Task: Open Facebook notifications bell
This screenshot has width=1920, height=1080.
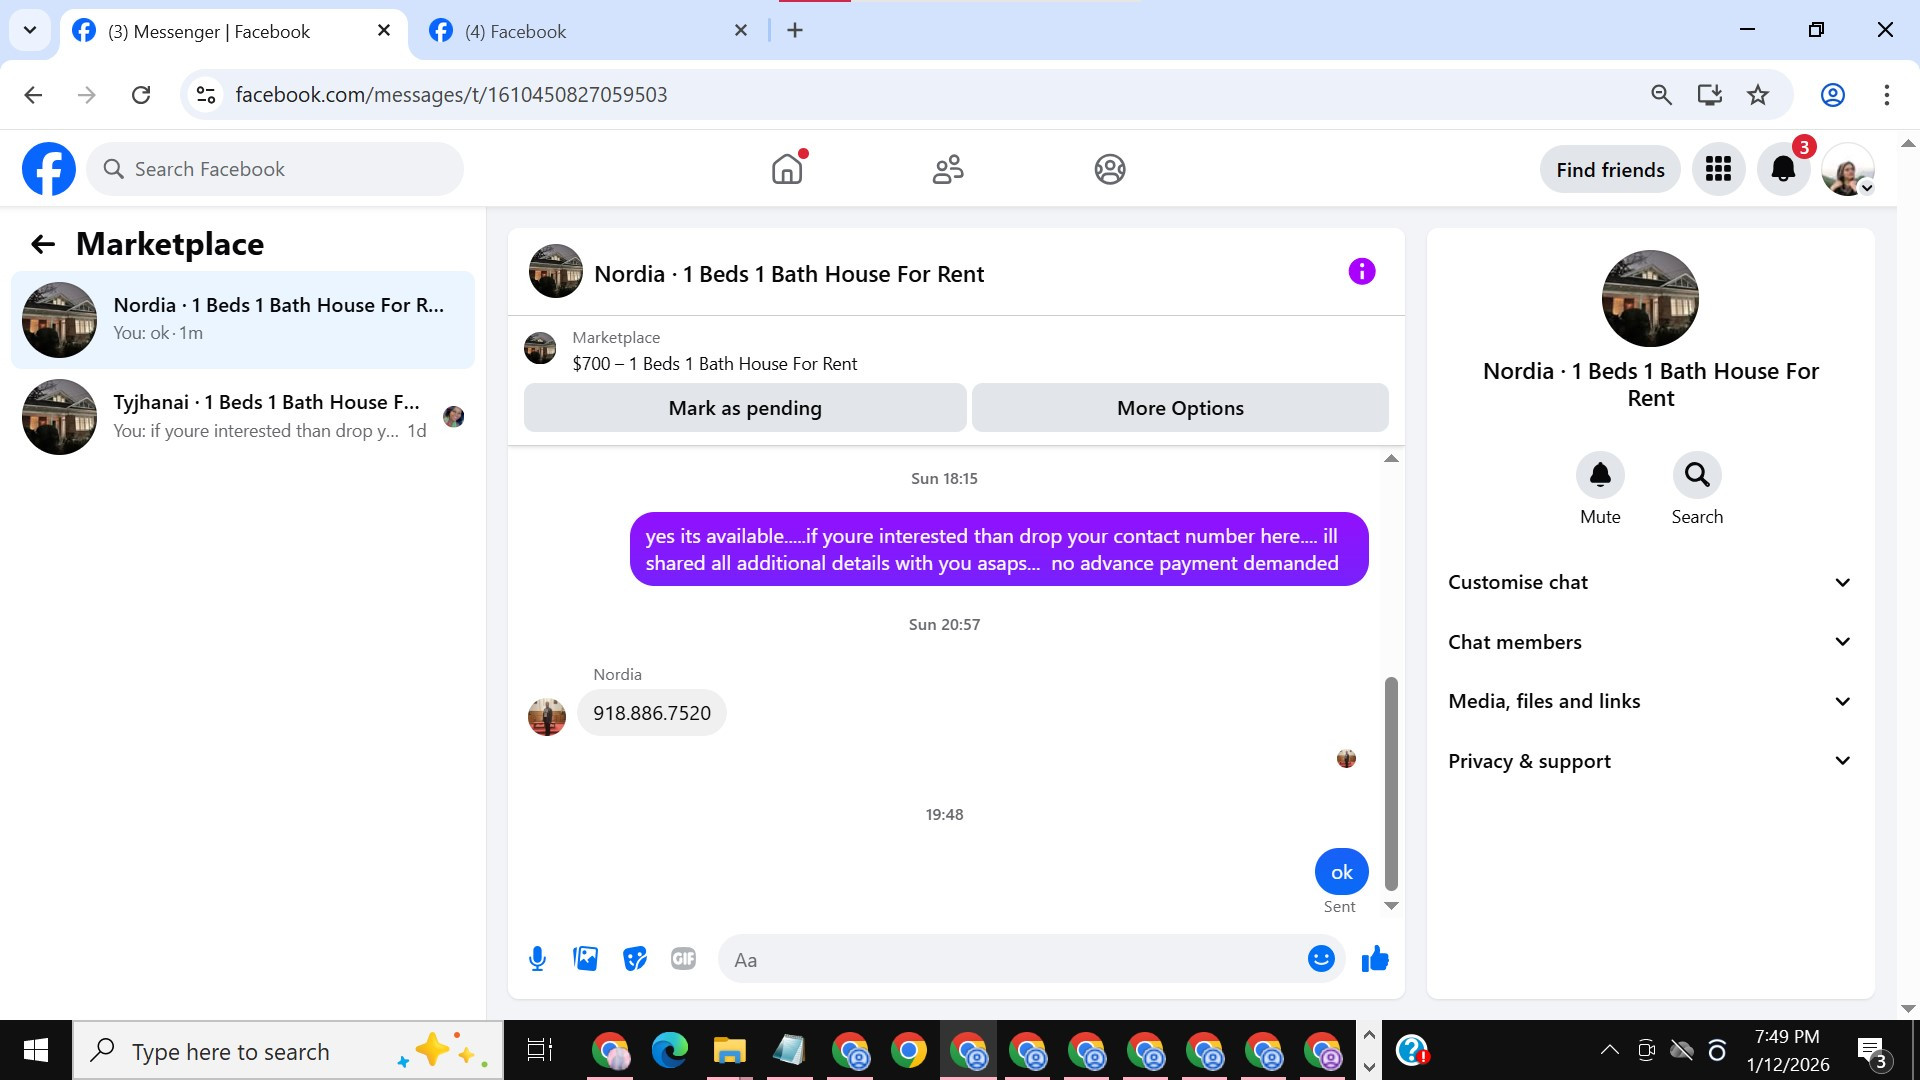Action: coord(1783,169)
